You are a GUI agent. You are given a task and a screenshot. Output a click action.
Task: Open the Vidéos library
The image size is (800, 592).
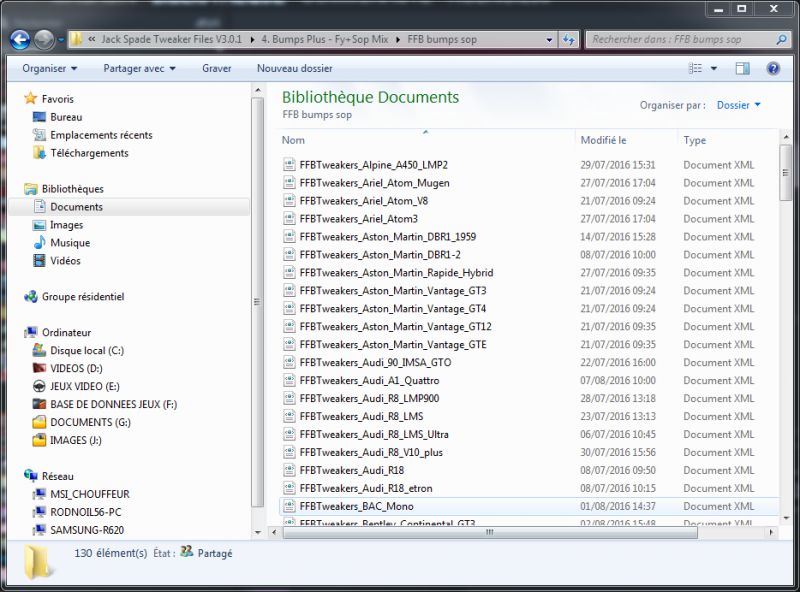[x=65, y=260]
